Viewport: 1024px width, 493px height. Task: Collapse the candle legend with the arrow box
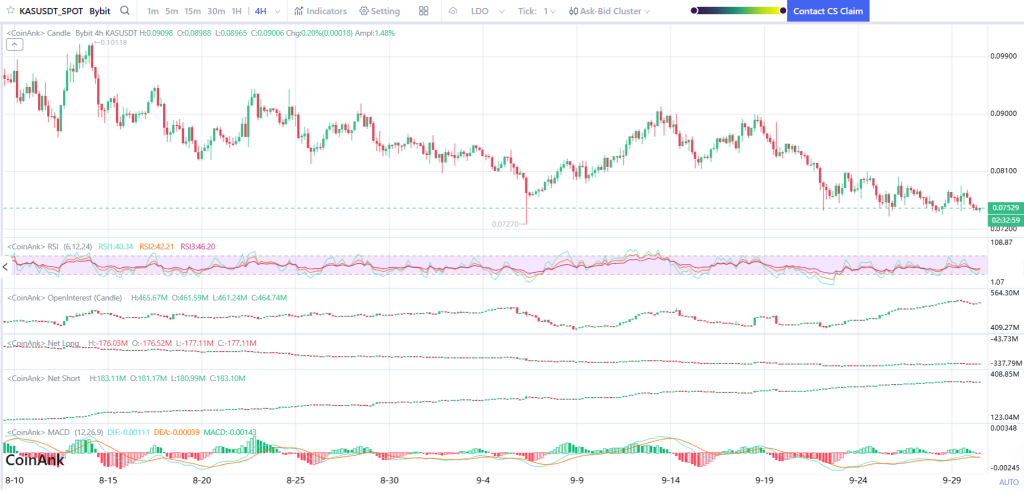pos(13,44)
